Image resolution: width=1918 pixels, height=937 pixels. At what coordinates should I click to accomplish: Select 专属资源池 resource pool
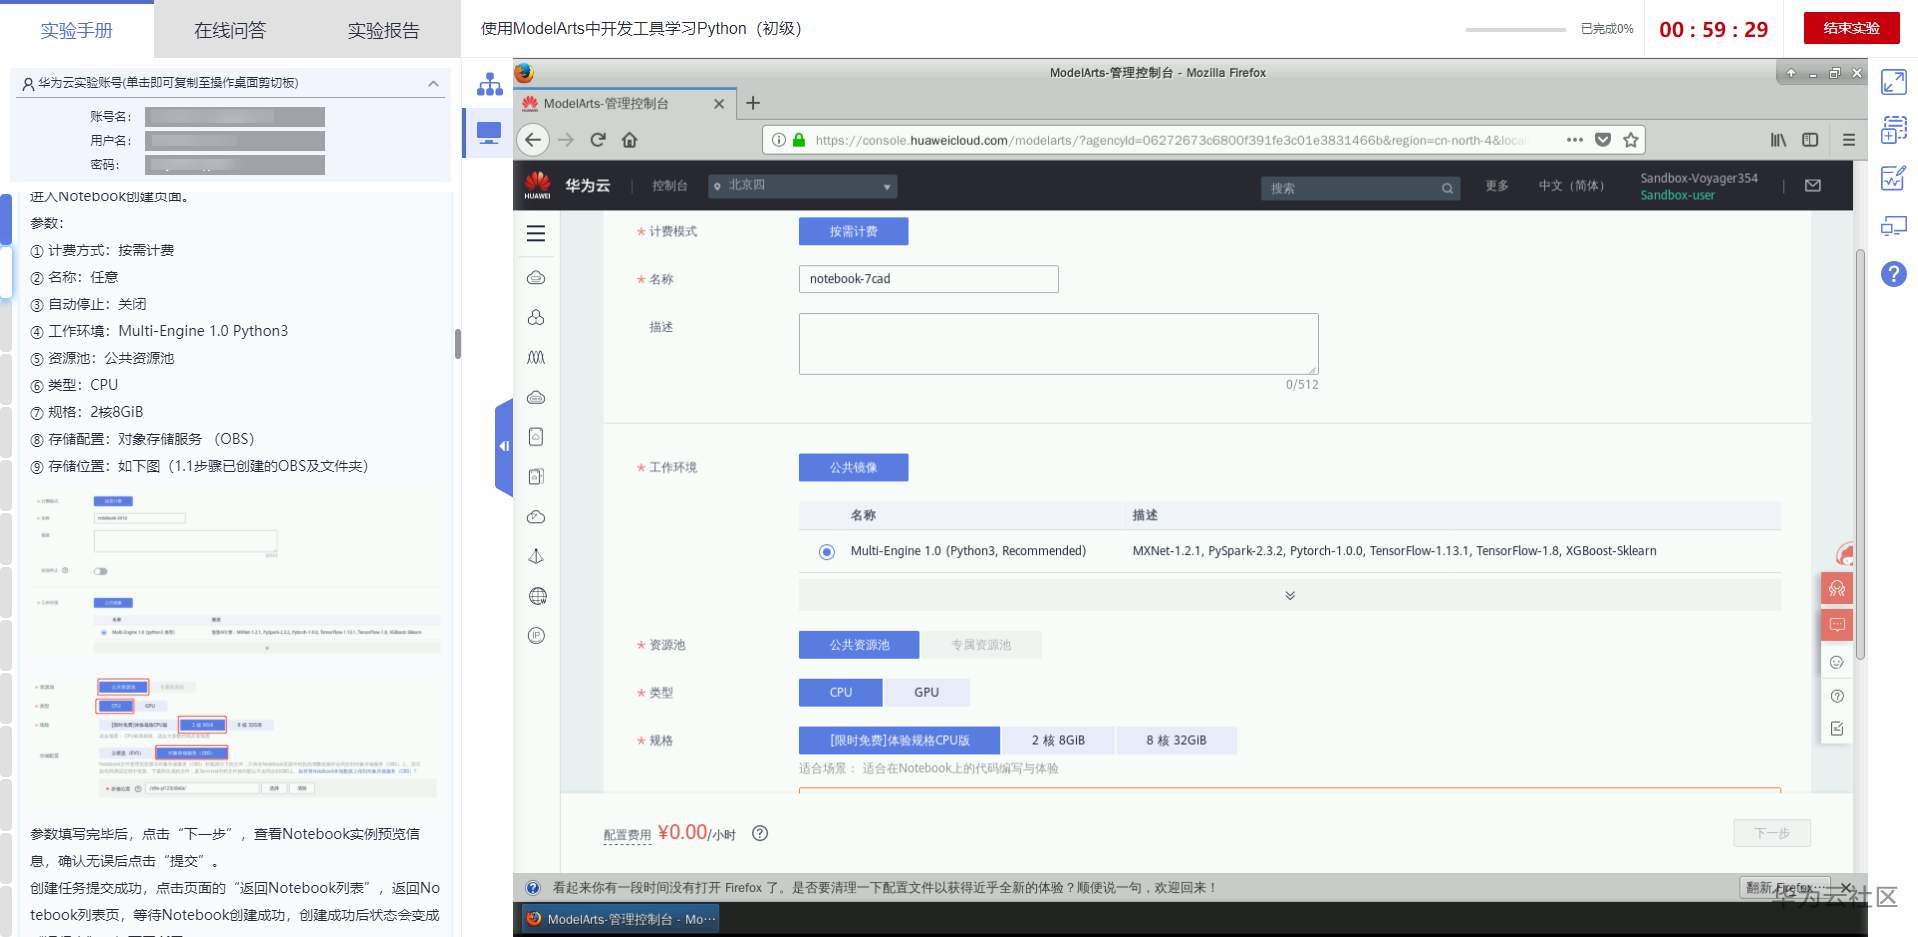981,645
